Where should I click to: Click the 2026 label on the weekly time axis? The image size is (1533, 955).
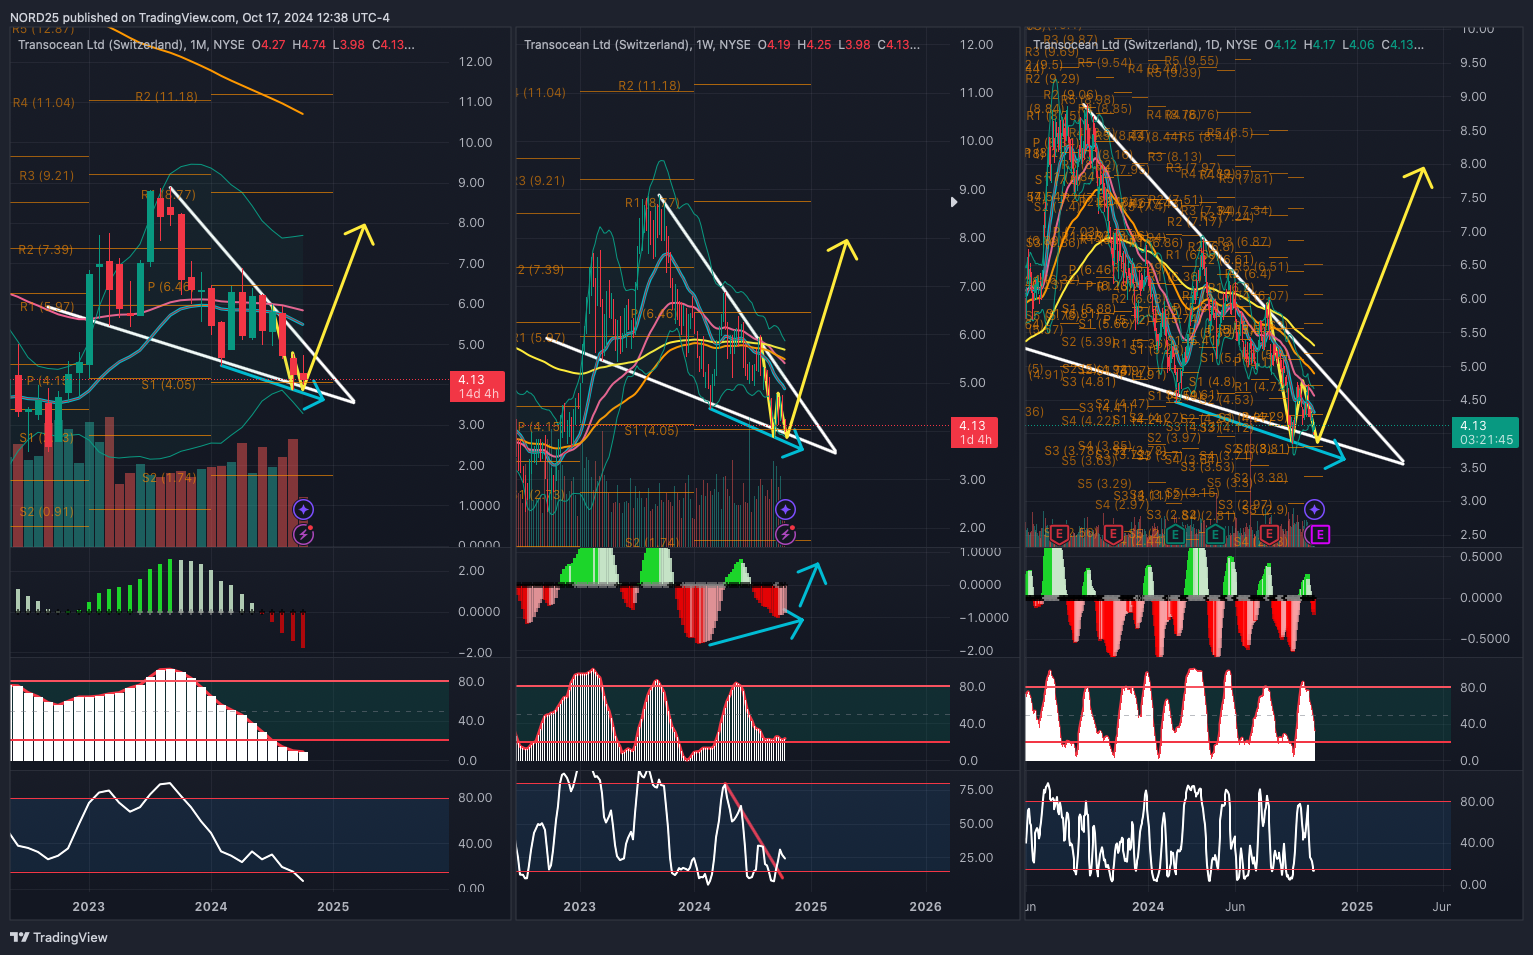click(925, 907)
